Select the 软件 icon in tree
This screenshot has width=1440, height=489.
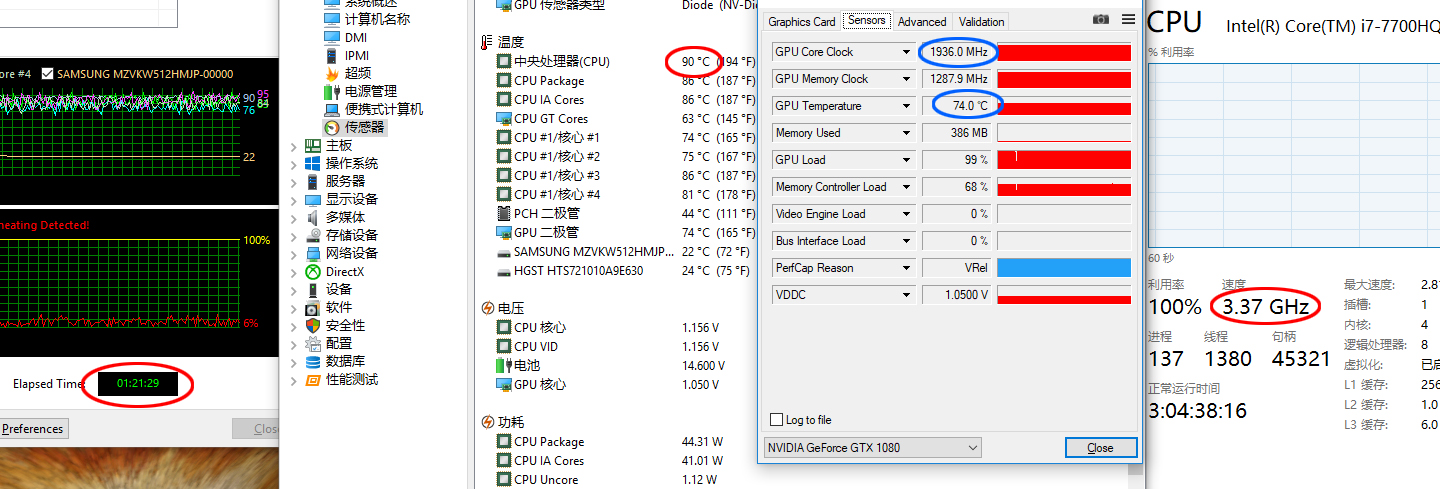[x=313, y=307]
